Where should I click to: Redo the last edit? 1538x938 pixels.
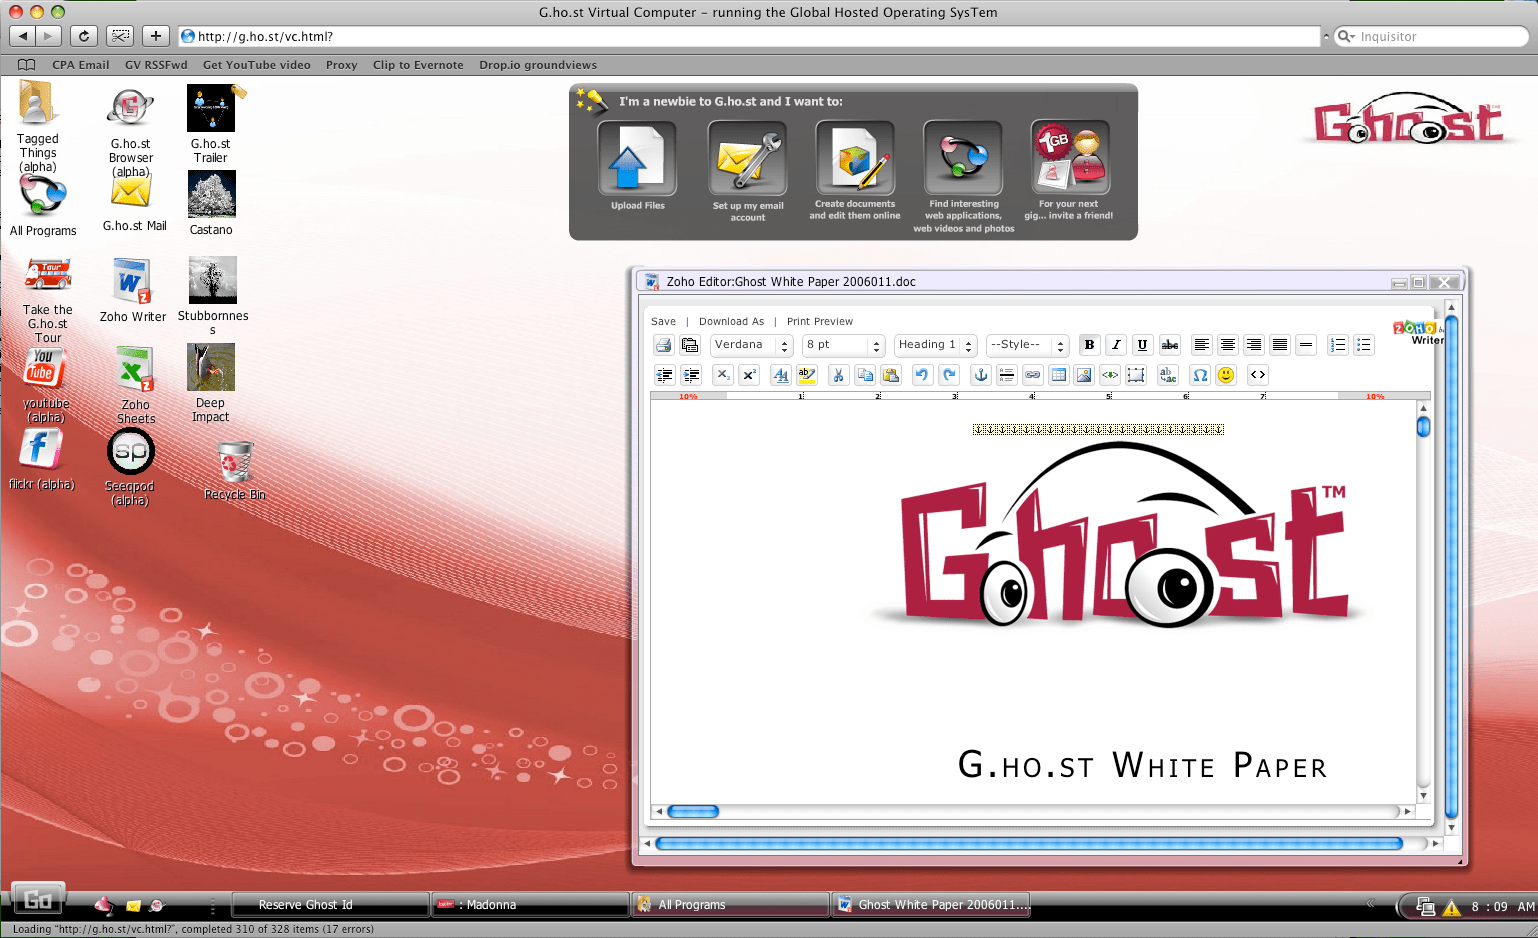(949, 375)
